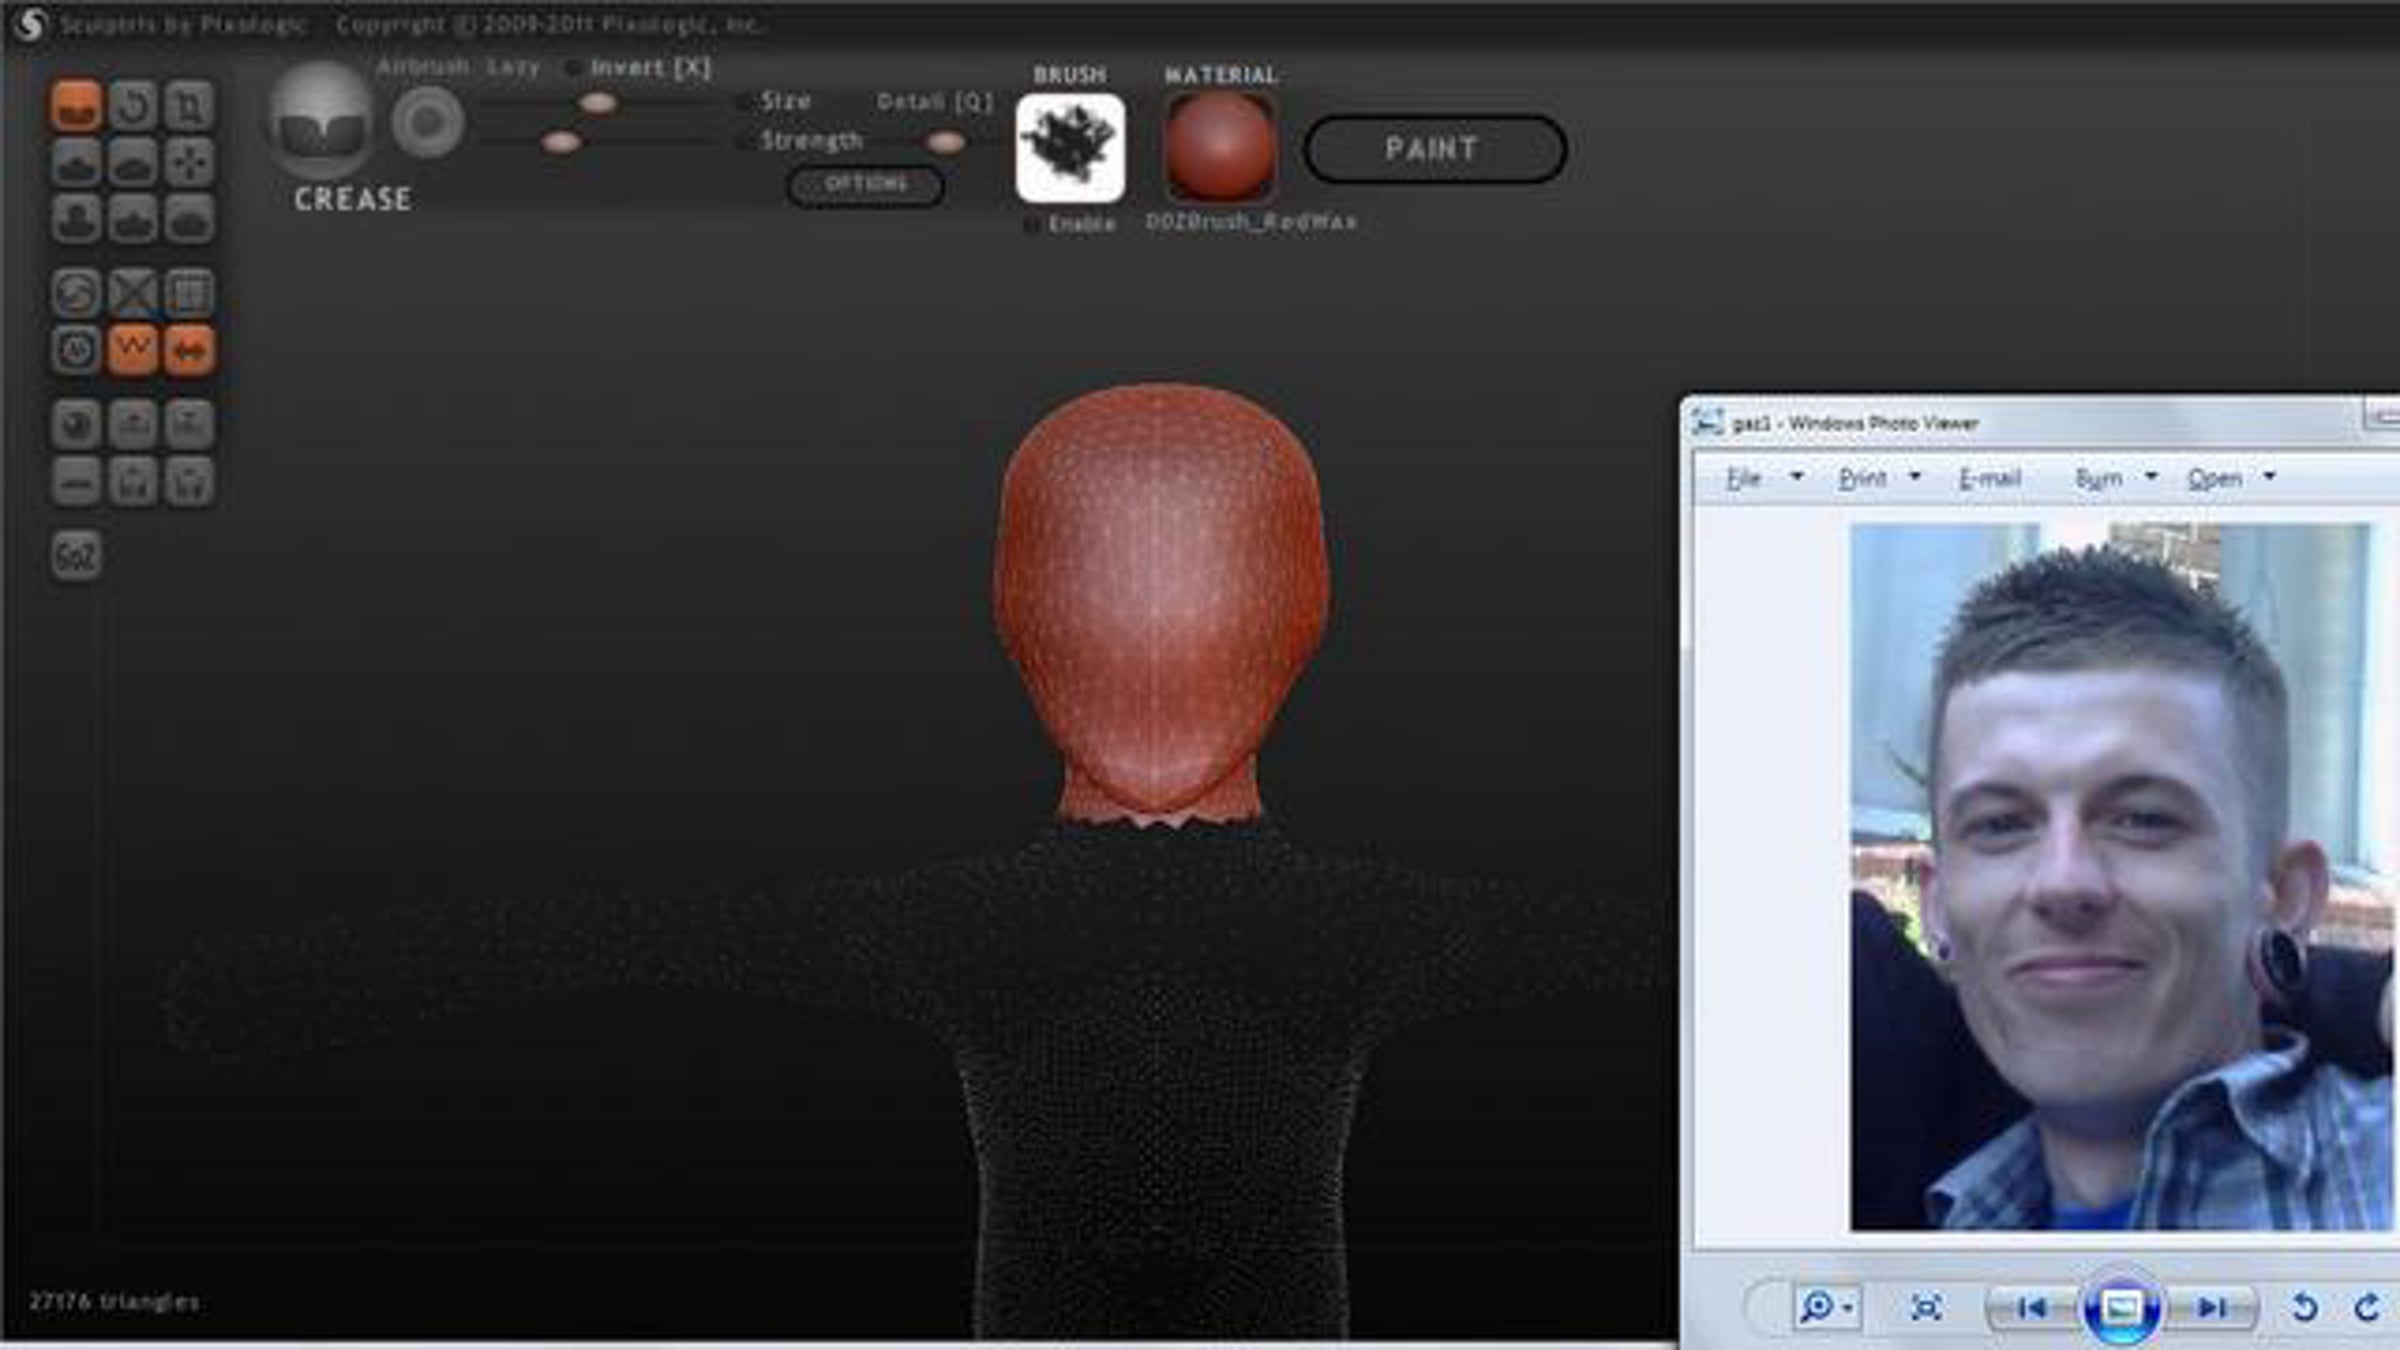2400x1350 pixels.
Task: Expand the Open dropdown arrow
Action: pos(2269,477)
